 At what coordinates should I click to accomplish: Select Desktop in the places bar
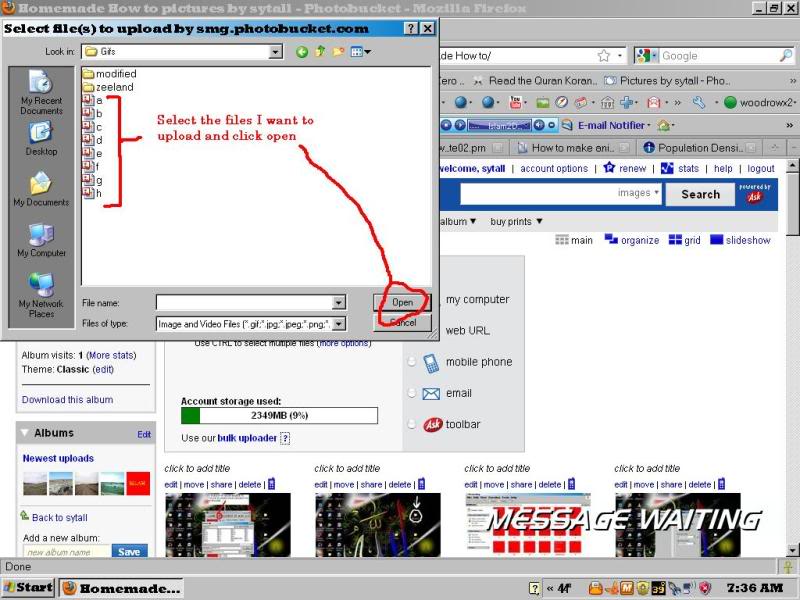pyautogui.click(x=41, y=138)
